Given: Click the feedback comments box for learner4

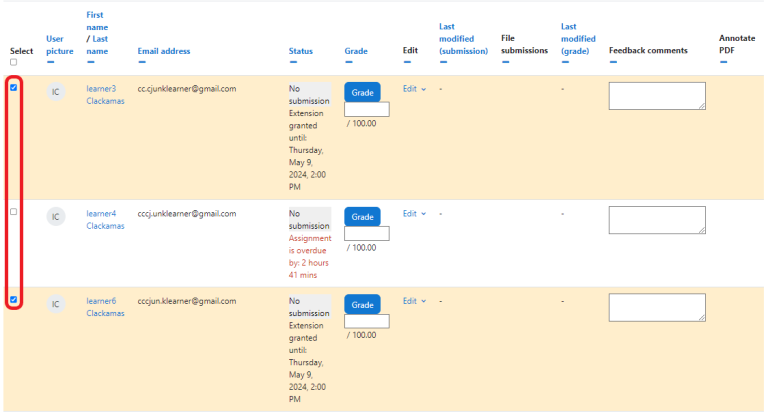Looking at the screenshot, I should (x=657, y=220).
